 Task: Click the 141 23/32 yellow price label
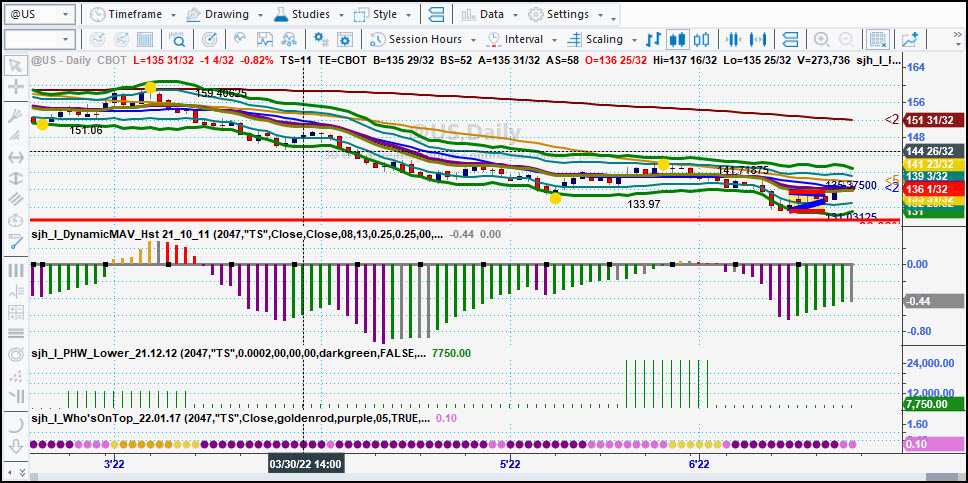click(x=933, y=164)
